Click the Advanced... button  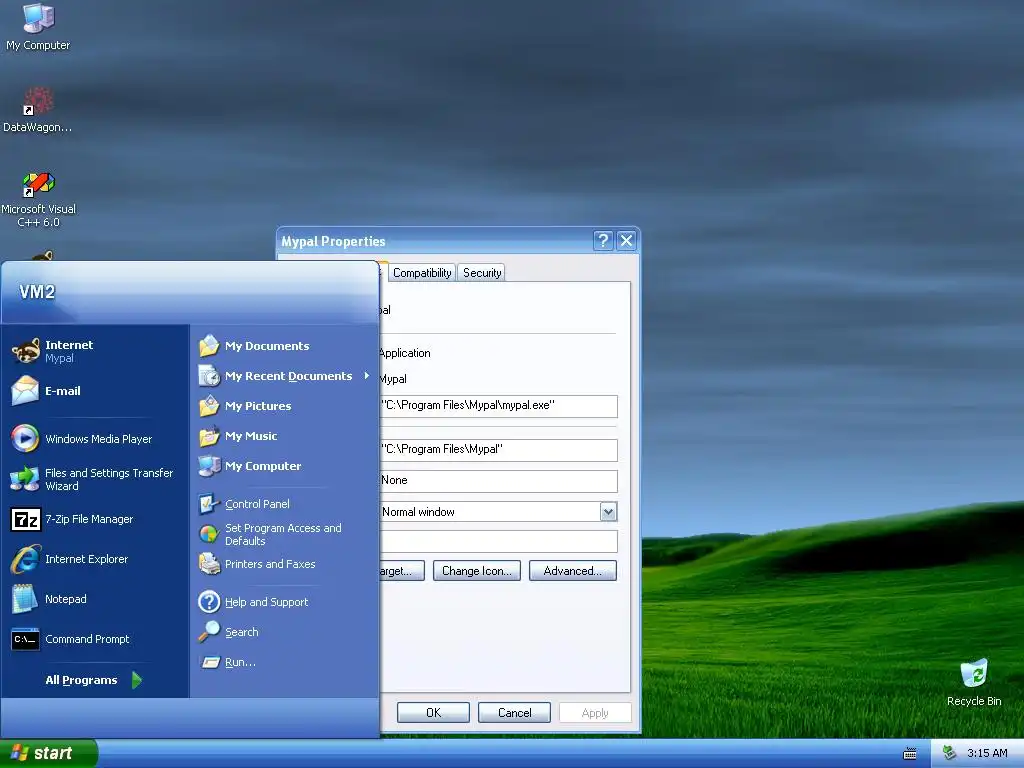(x=573, y=571)
